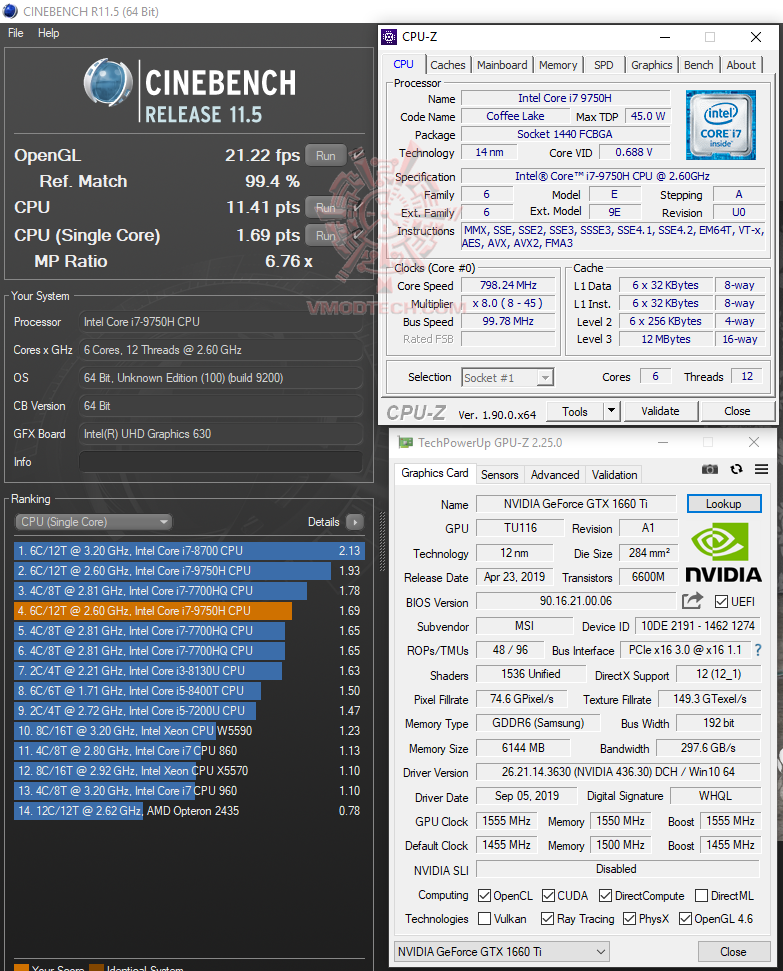
Task: Click the vertical panel divider grip in Cinebench
Action: pos(382,542)
